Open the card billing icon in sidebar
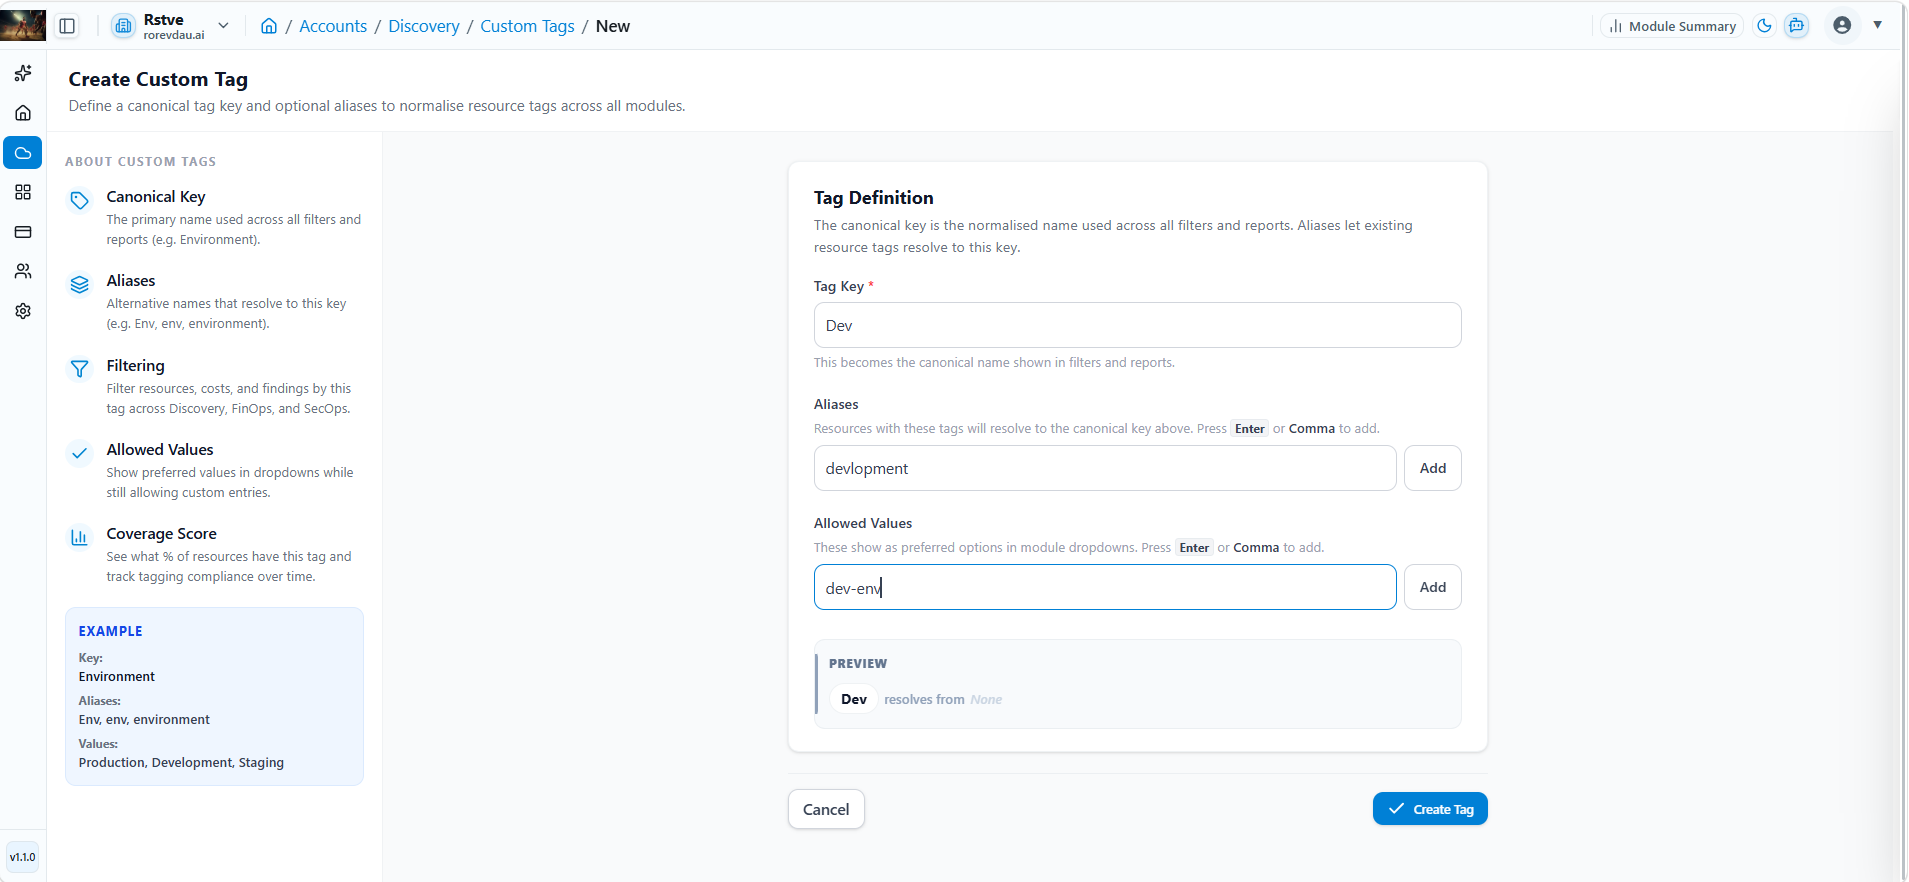The height and width of the screenshot is (882, 1909). [23, 232]
